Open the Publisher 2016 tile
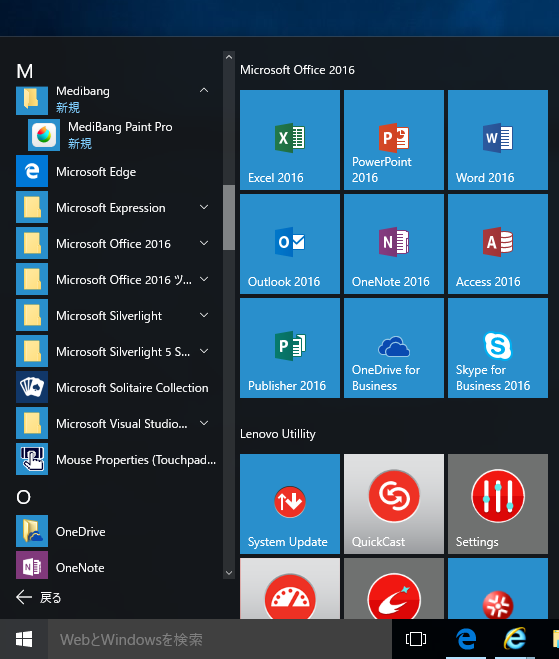Image resolution: width=559 pixels, height=659 pixels. 290,348
